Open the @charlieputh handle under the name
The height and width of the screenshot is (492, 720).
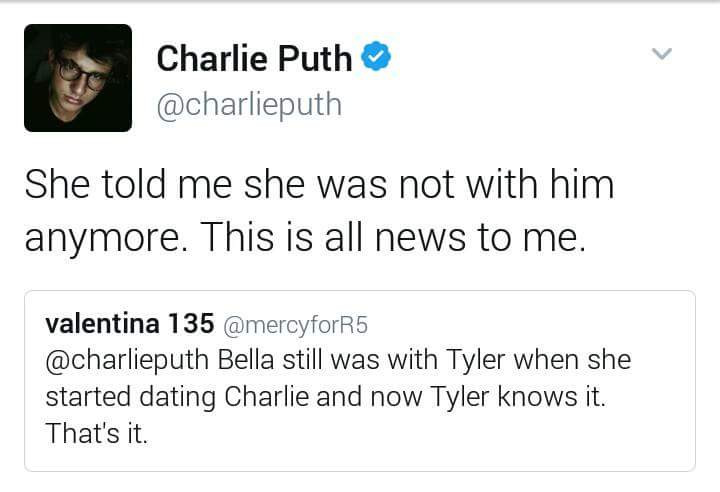coord(248,104)
